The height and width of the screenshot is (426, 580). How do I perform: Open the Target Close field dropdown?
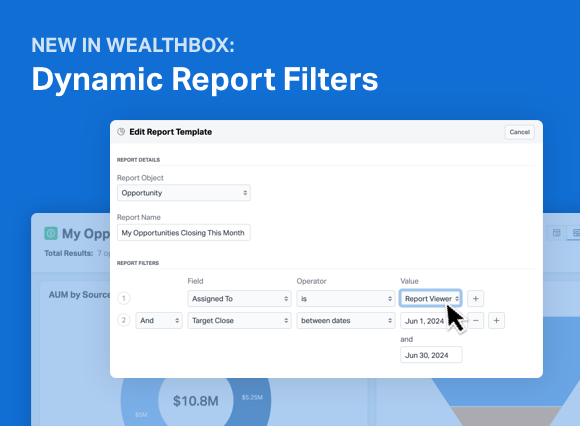(239, 320)
